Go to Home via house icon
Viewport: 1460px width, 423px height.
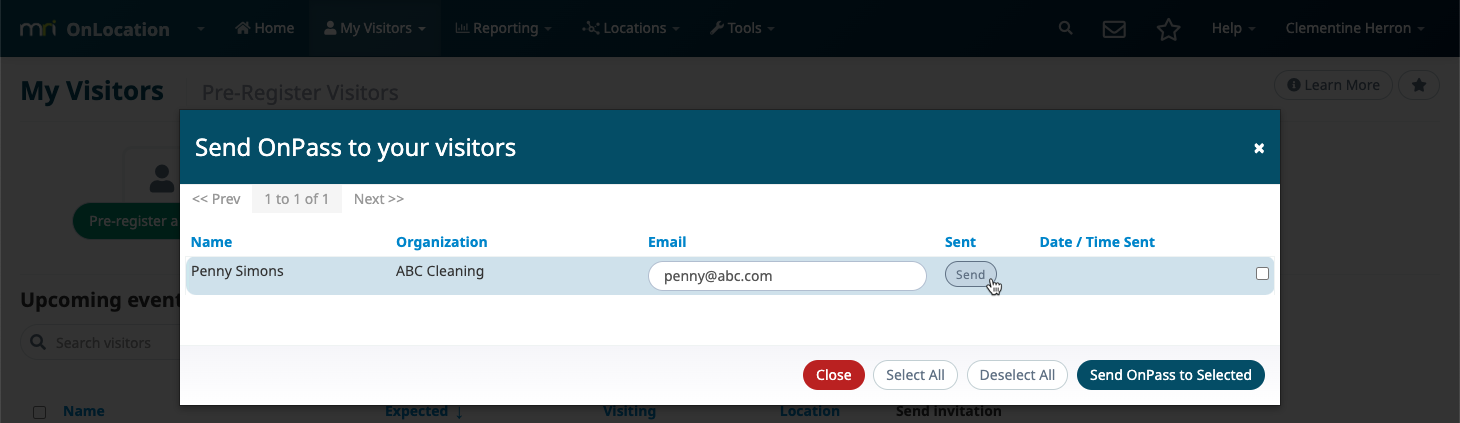pos(264,28)
